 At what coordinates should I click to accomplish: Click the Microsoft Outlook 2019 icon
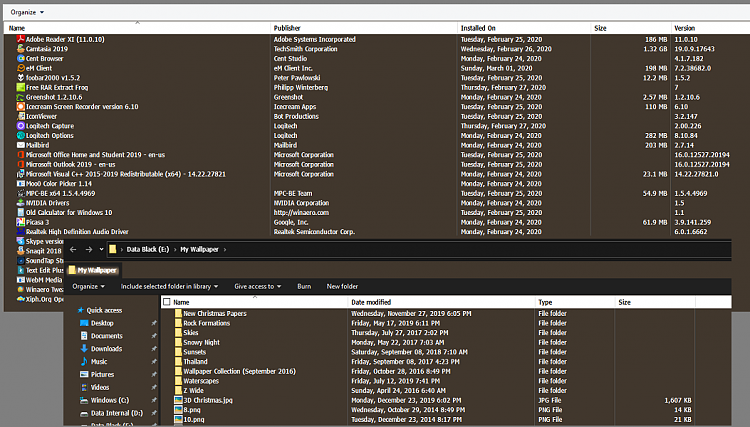click(21, 164)
